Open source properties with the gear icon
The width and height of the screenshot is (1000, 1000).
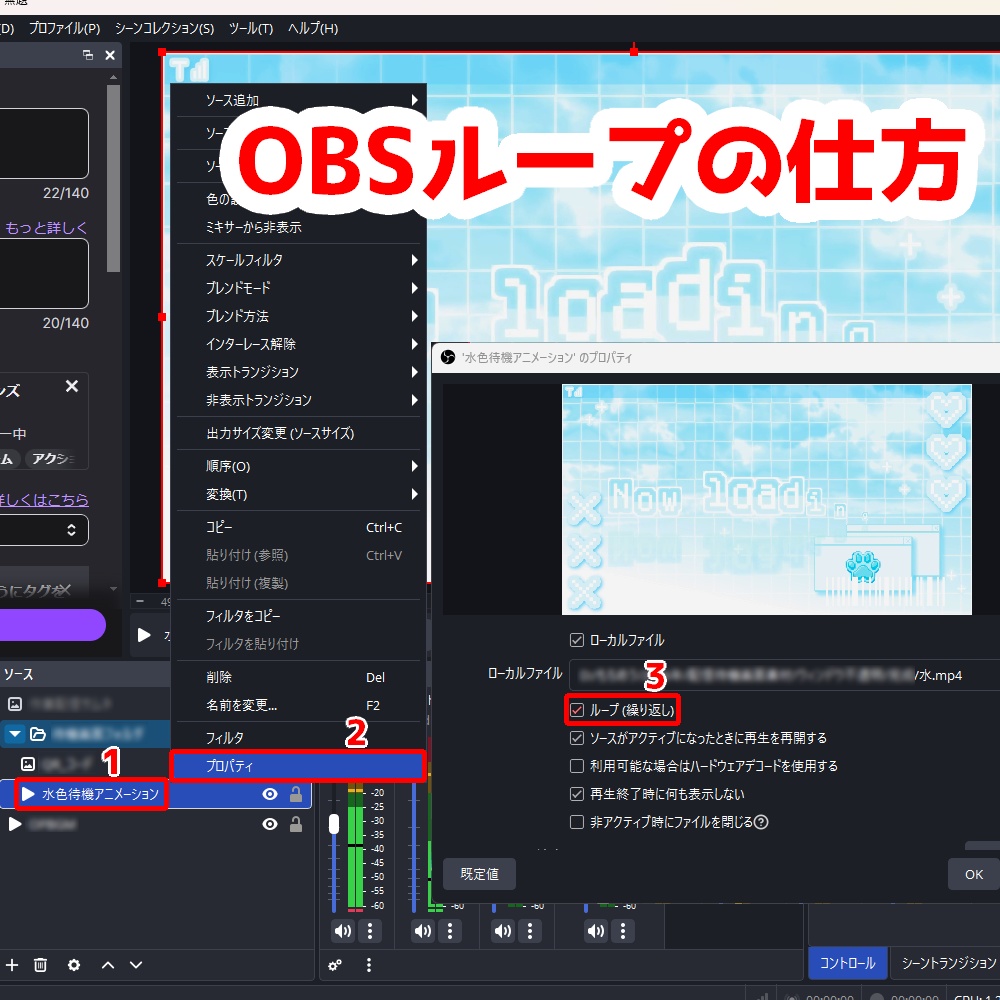72,965
